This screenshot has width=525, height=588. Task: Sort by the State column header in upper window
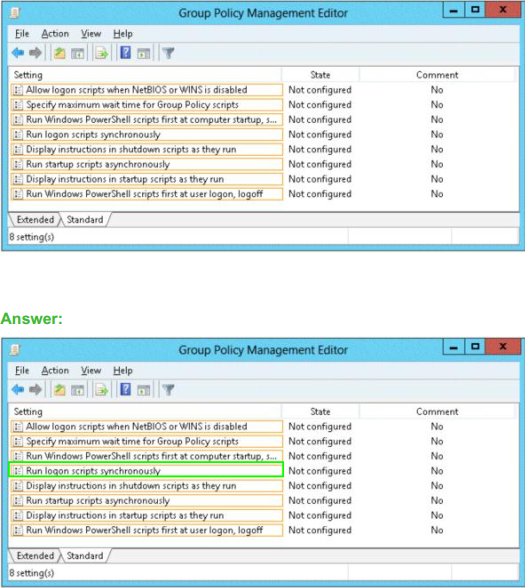point(320,75)
